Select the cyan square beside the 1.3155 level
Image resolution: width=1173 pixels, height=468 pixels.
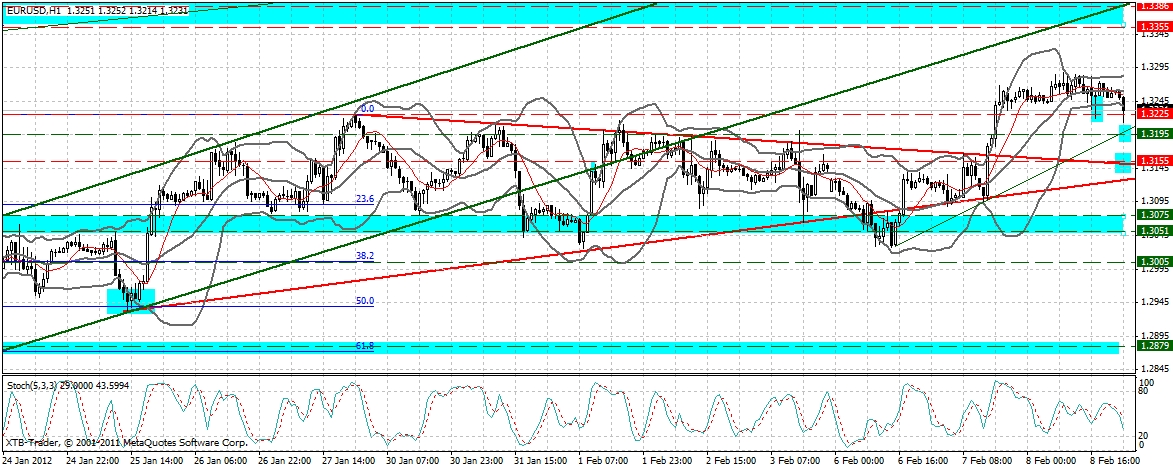1124,162
